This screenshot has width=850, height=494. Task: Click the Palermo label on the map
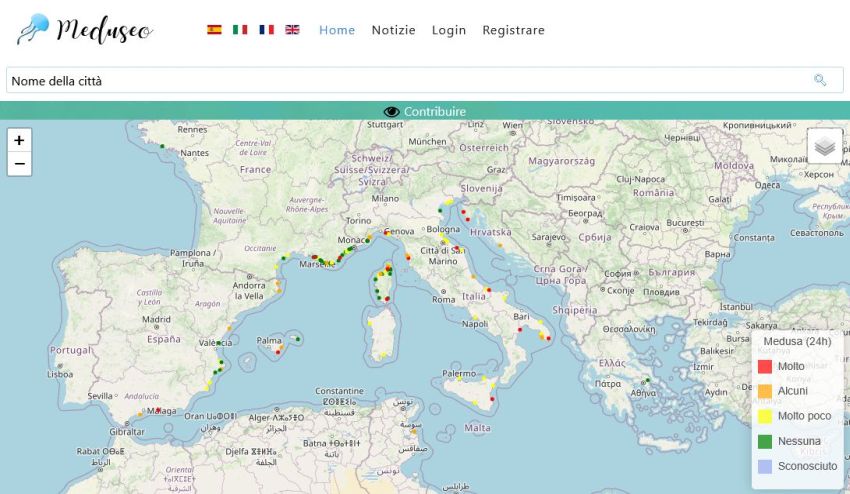[x=459, y=374]
